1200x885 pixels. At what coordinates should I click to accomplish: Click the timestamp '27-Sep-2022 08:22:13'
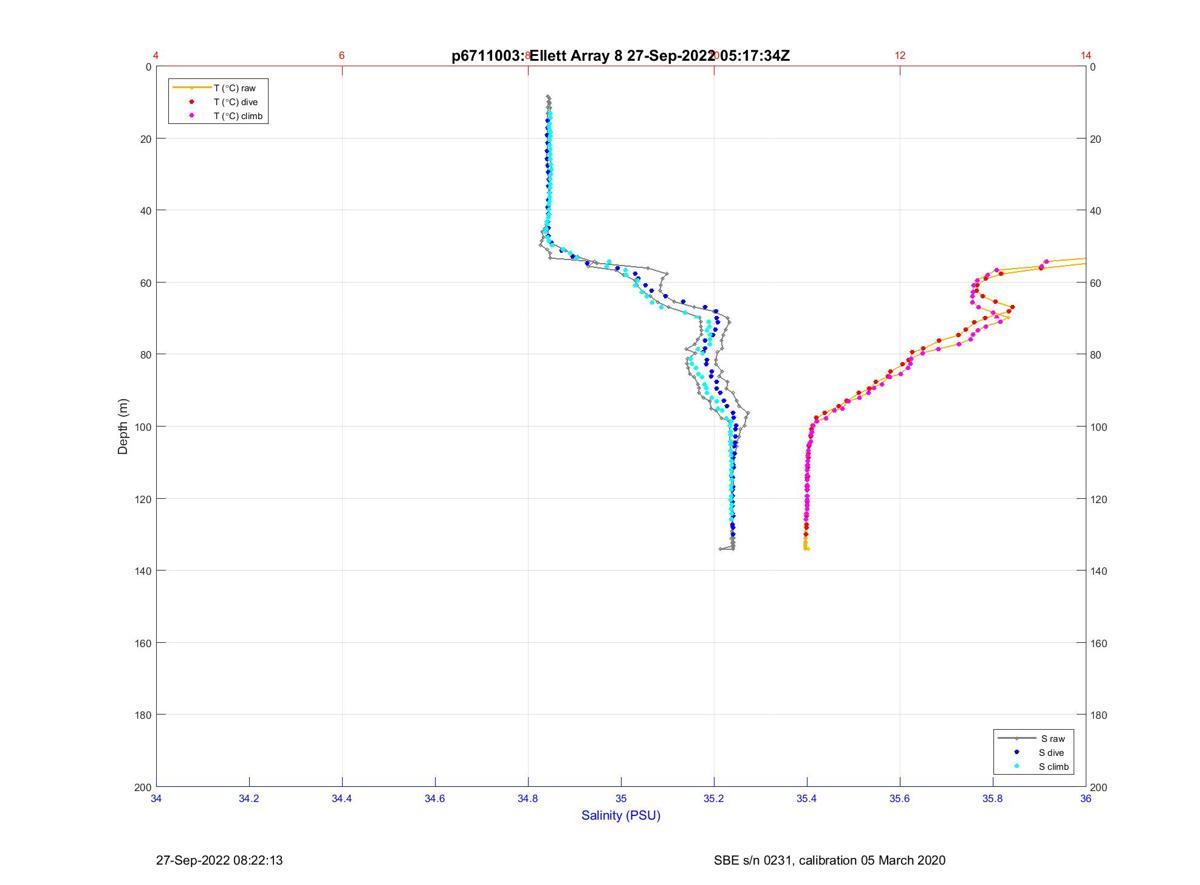pyautogui.click(x=219, y=860)
